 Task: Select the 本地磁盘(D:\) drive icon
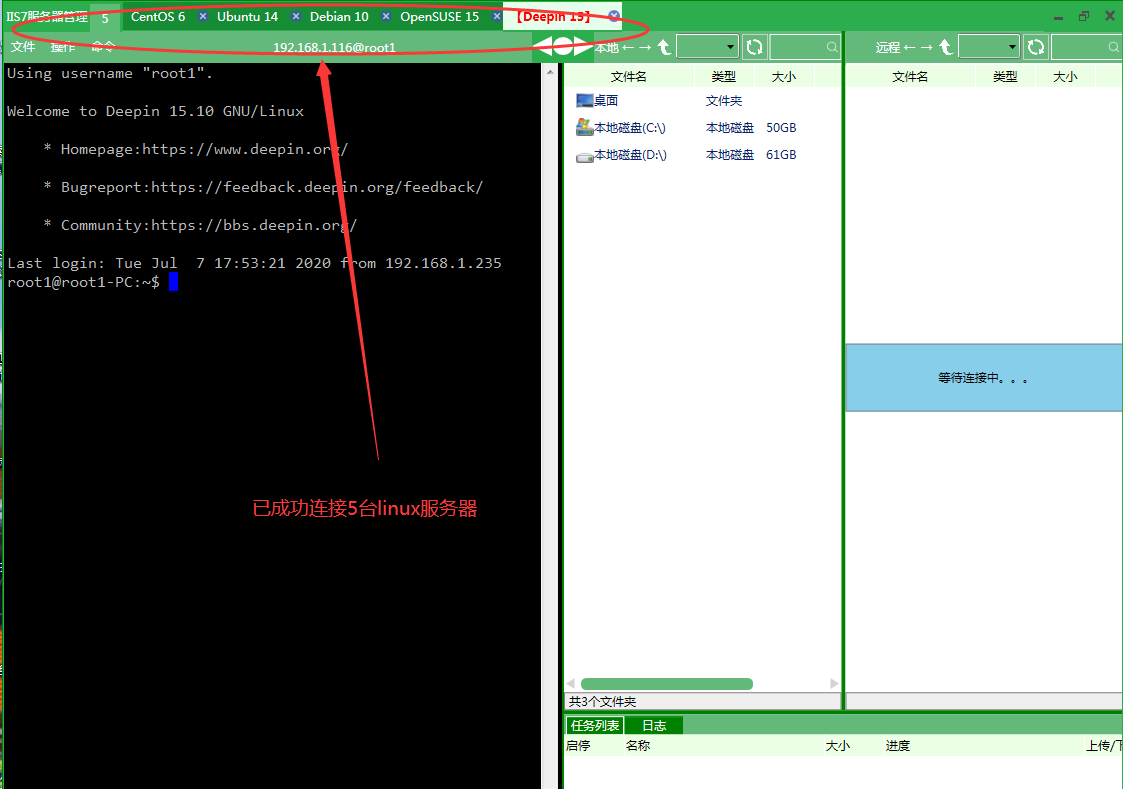584,156
